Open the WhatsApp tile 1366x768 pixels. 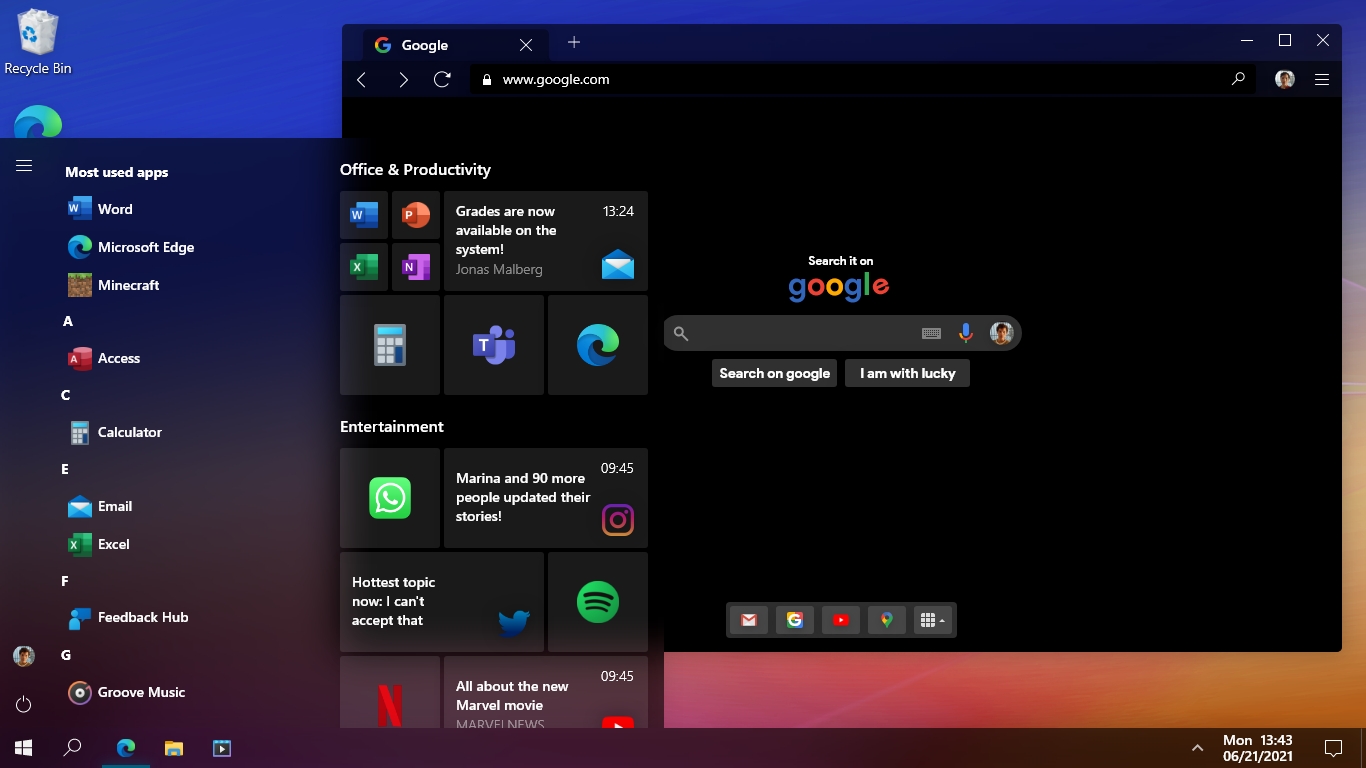(x=390, y=498)
